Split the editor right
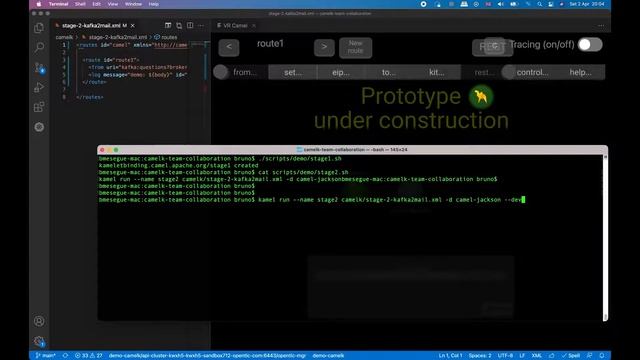 click(190, 25)
